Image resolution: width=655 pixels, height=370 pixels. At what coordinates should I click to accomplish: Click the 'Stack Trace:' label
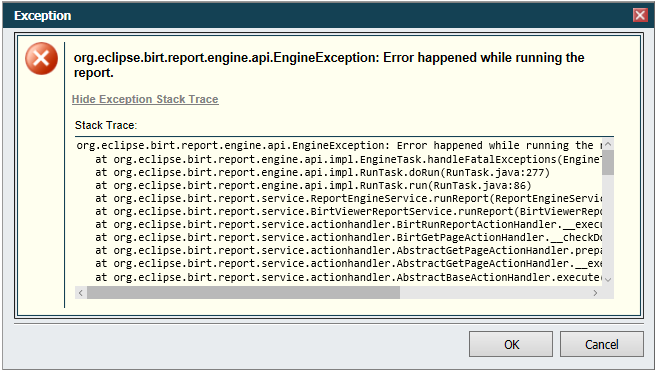click(106, 125)
